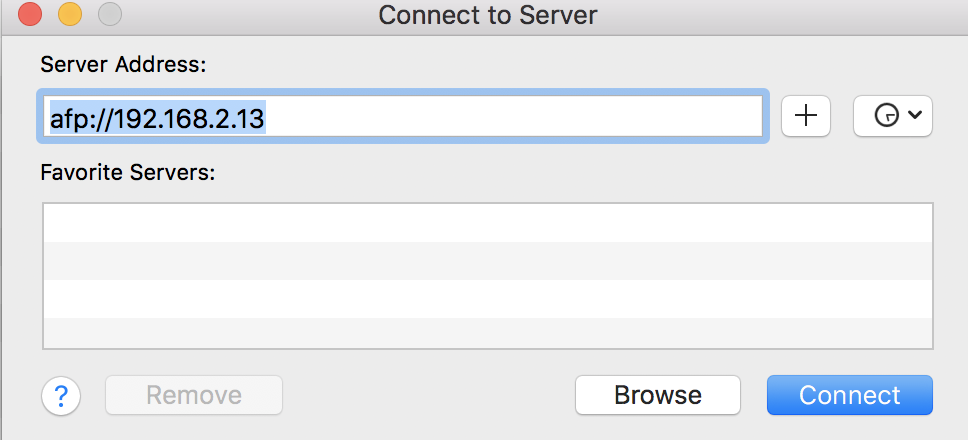Open the recent servers clock menu
The height and width of the screenshot is (440, 968).
pyautogui.click(x=893, y=115)
